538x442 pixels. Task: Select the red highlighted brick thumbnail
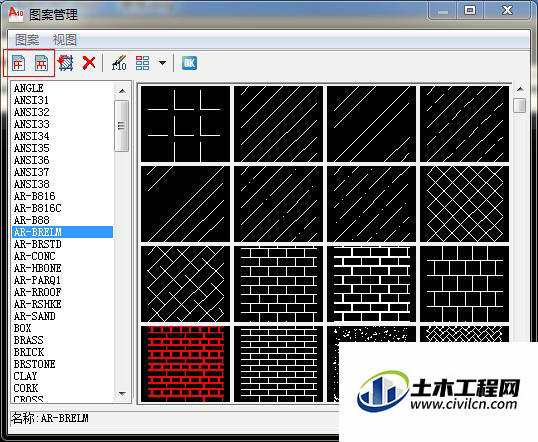tap(185, 364)
